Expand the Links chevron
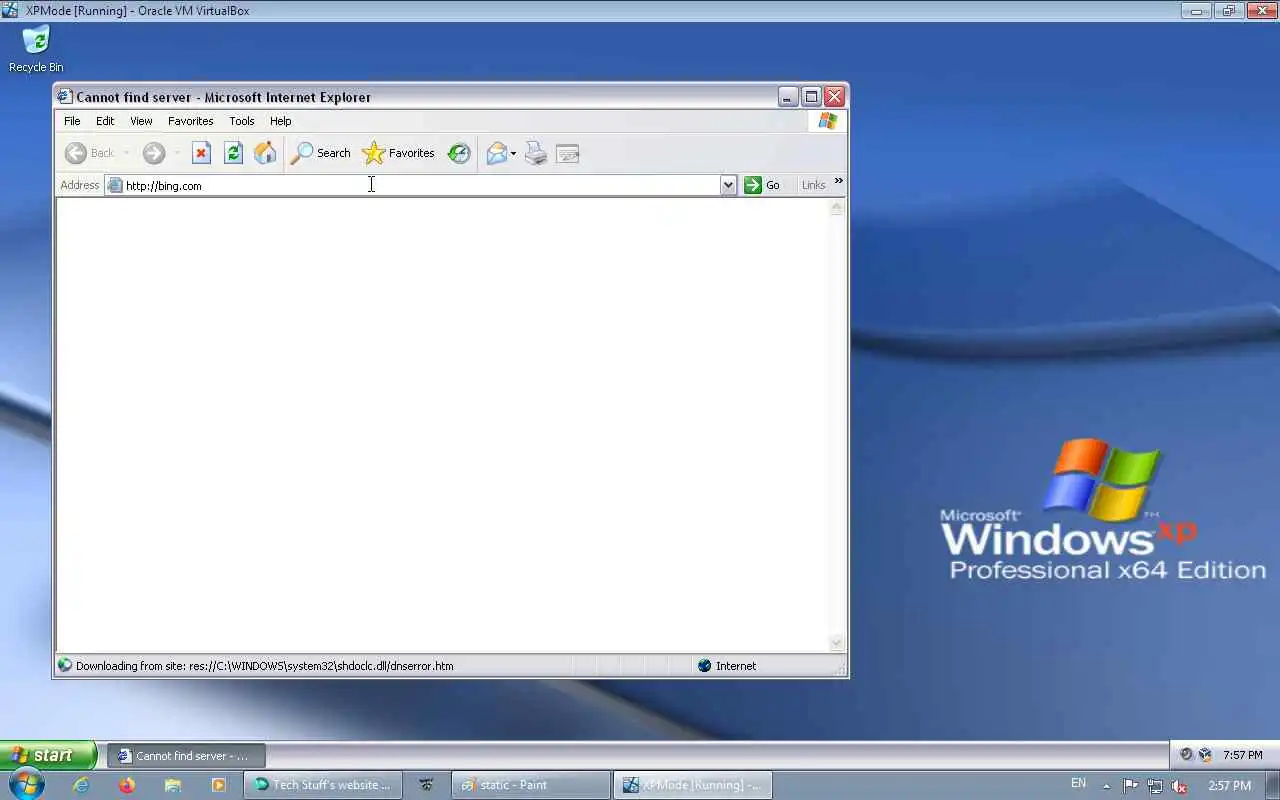Viewport: 1280px width, 800px height. pyautogui.click(x=838, y=182)
